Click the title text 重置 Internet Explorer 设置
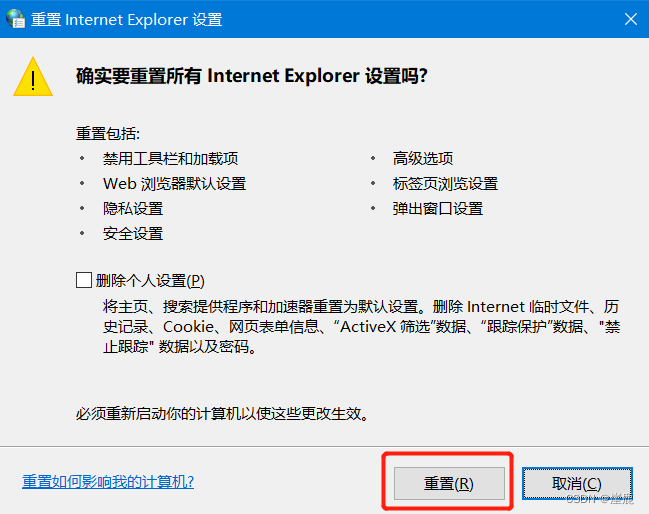This screenshot has width=649, height=514. point(127,20)
